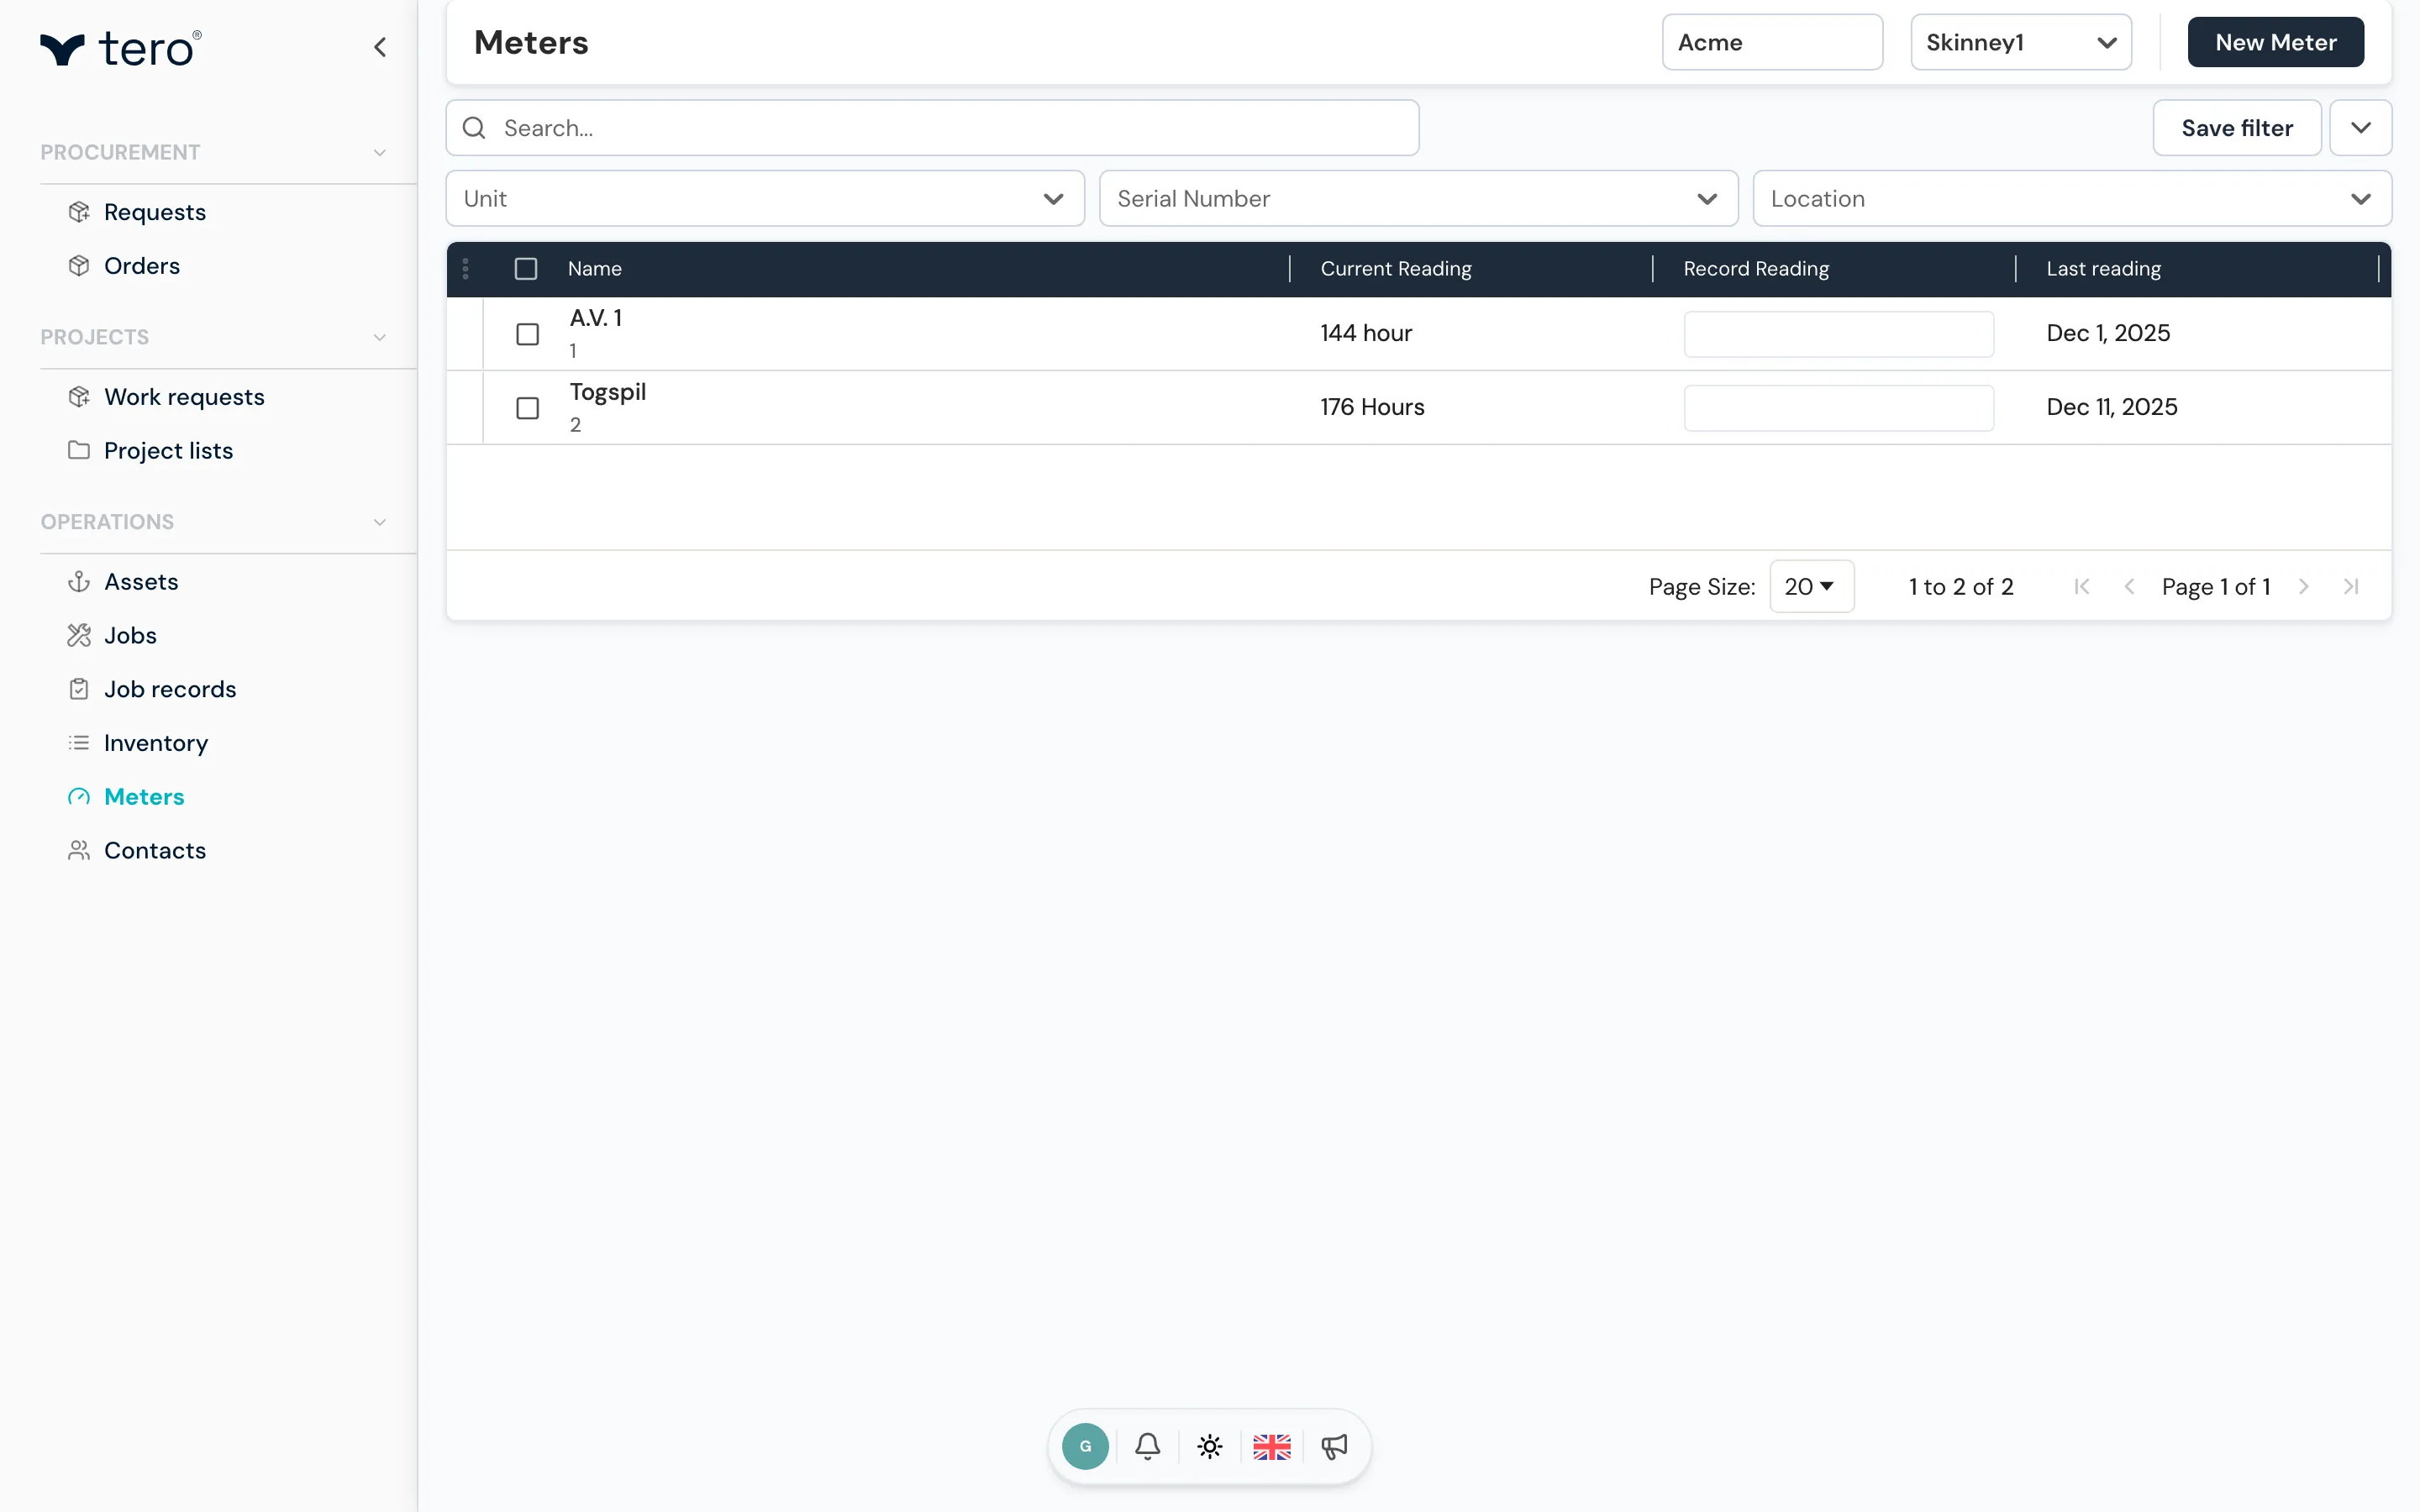Change language via UK flag
The width and height of the screenshot is (2420, 1512).
(x=1272, y=1446)
